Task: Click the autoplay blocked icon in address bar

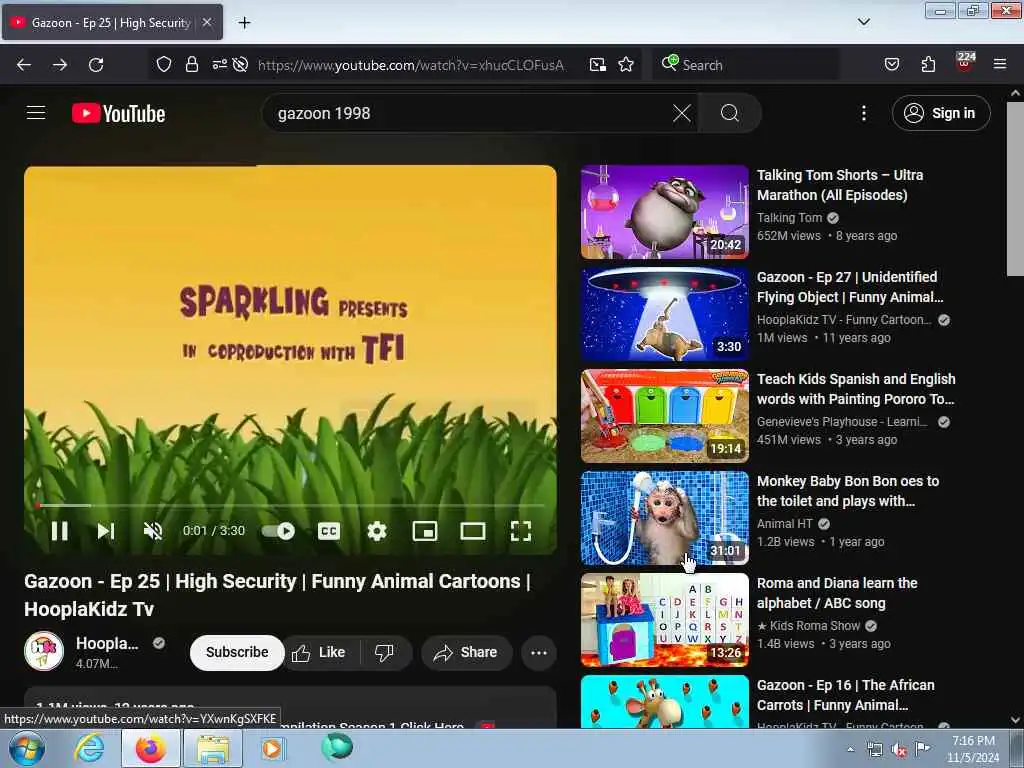Action: (240, 64)
